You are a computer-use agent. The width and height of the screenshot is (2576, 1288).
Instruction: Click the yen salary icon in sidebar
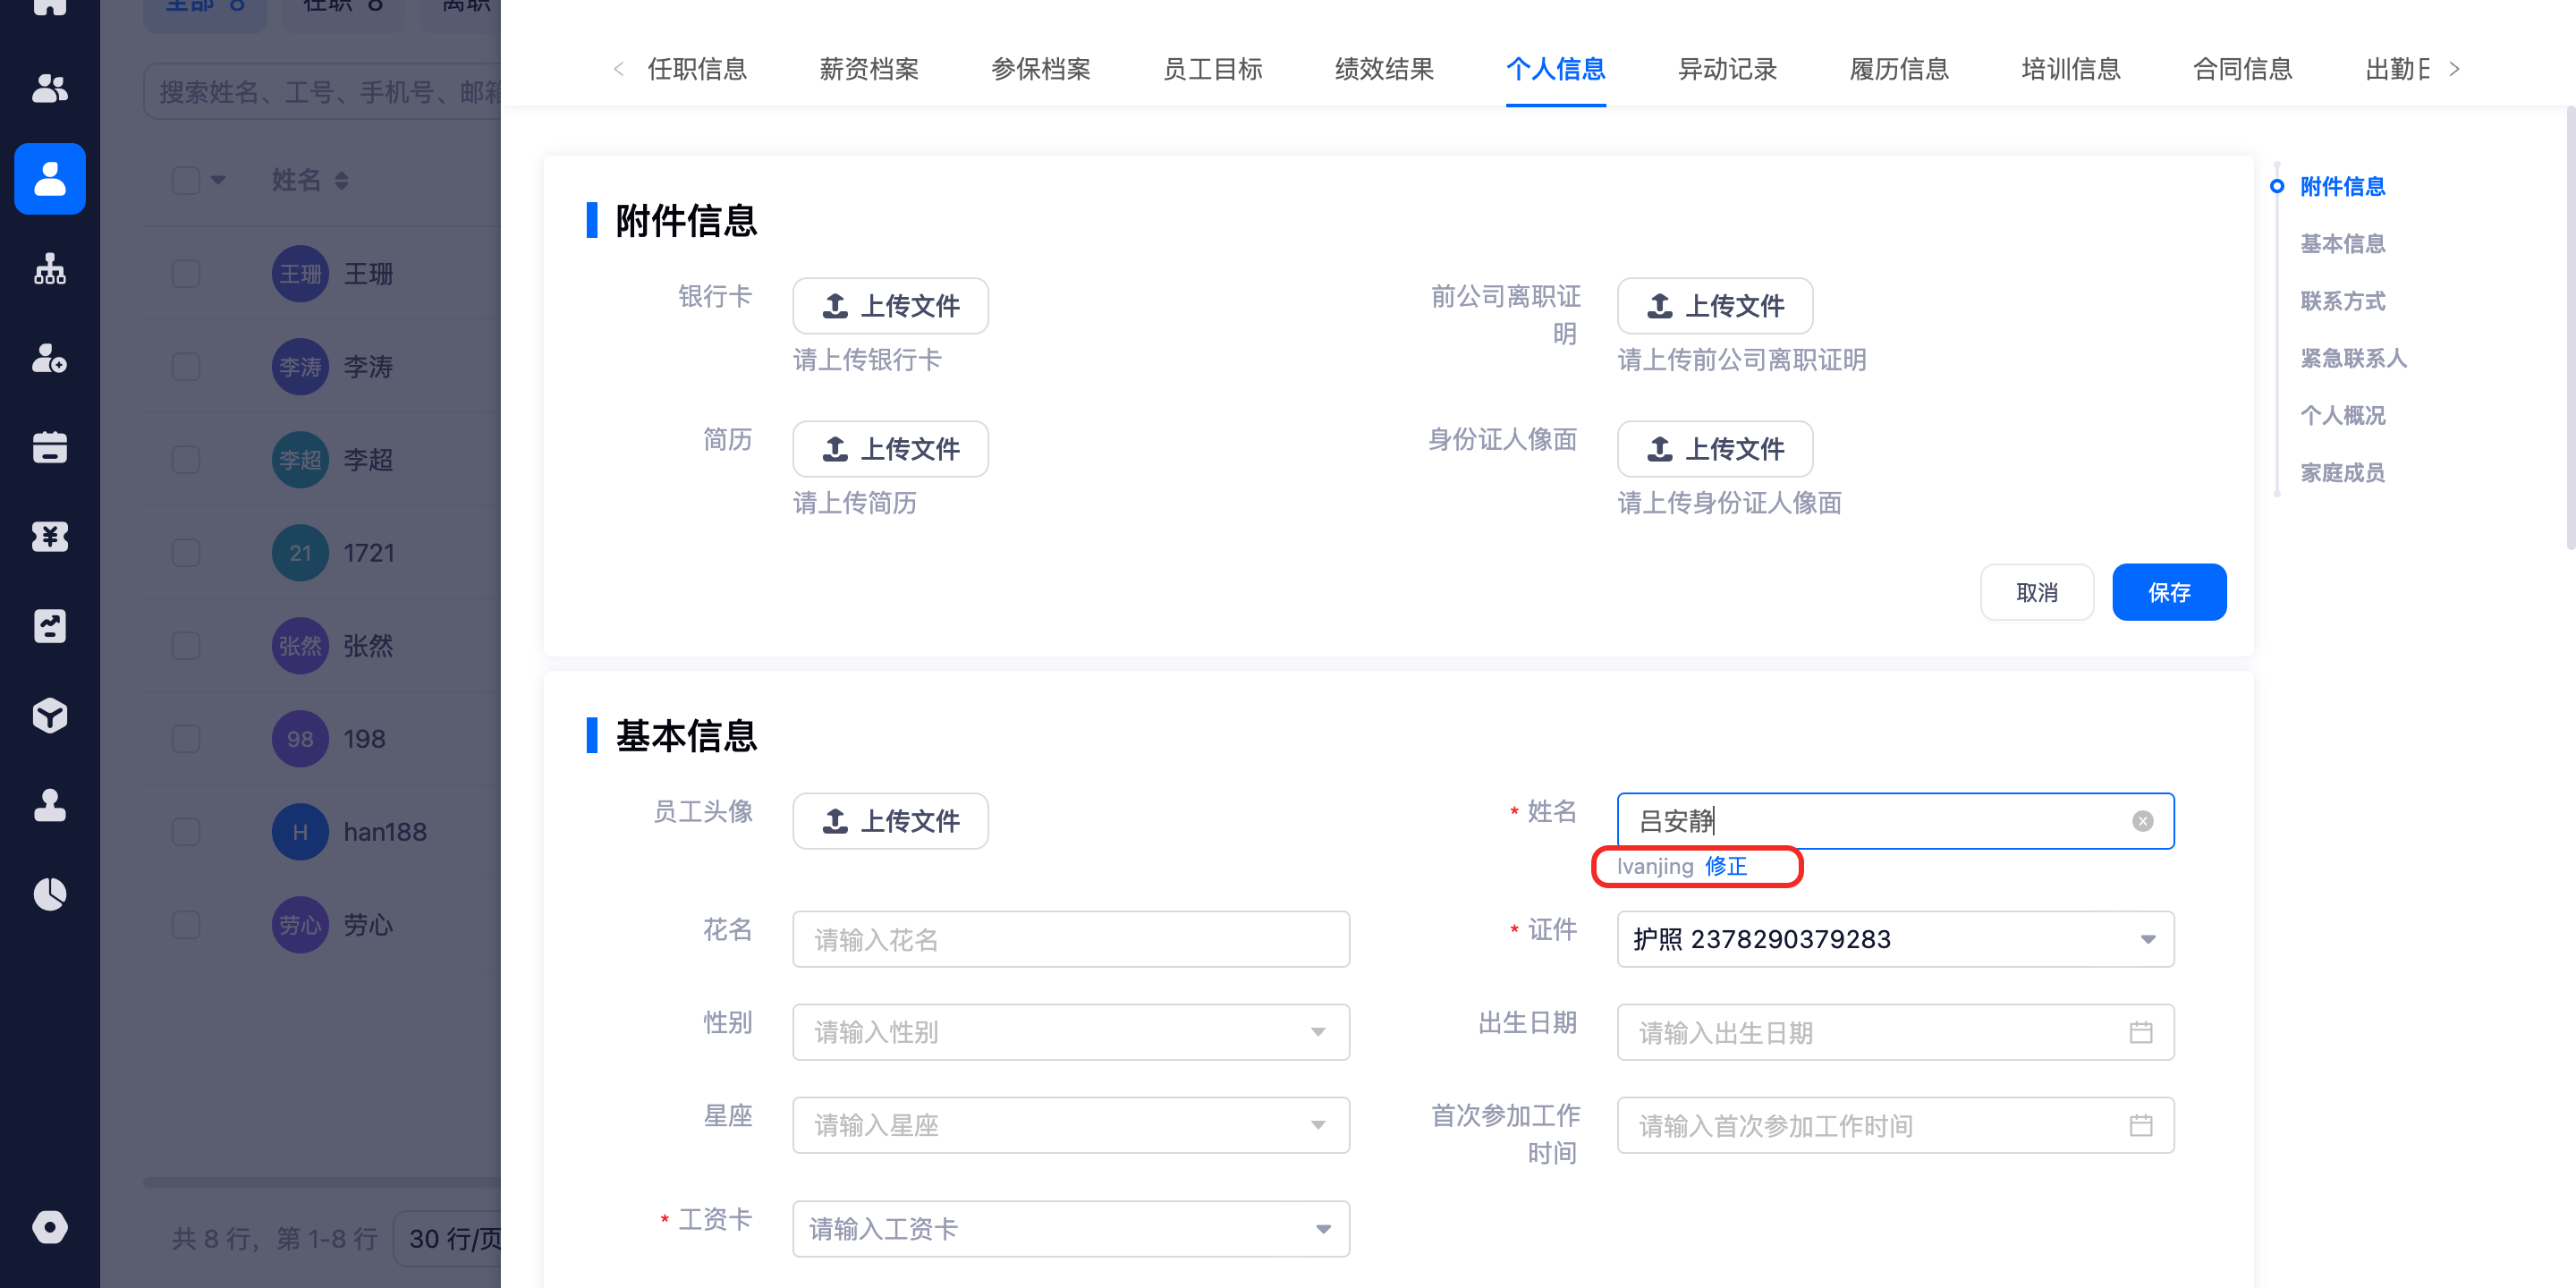coord(49,537)
